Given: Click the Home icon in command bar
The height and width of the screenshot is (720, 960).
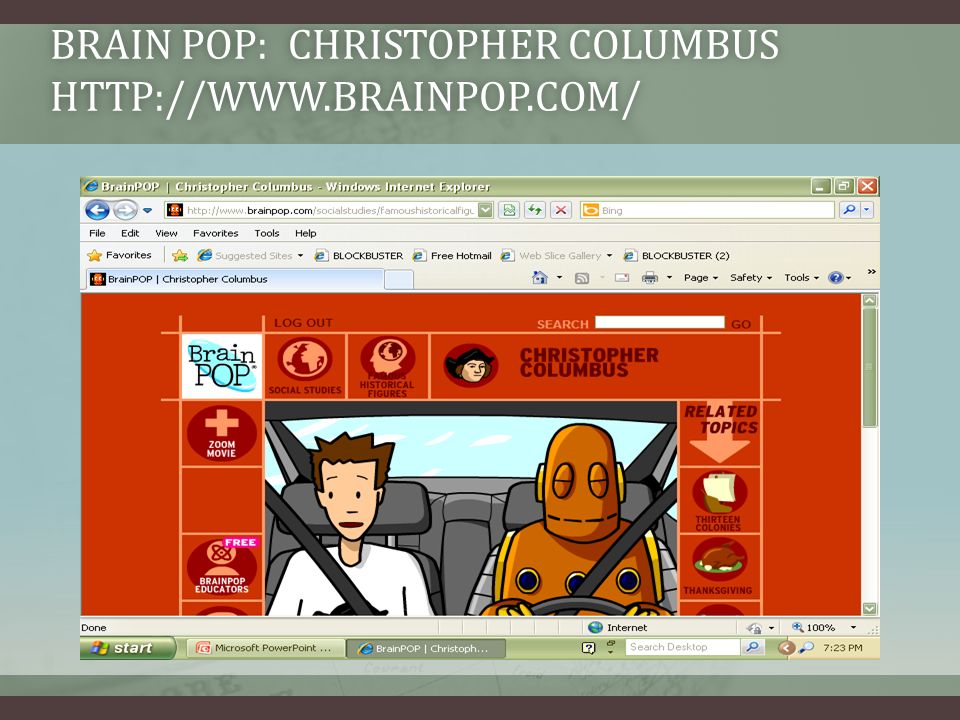Looking at the screenshot, I should (x=539, y=278).
